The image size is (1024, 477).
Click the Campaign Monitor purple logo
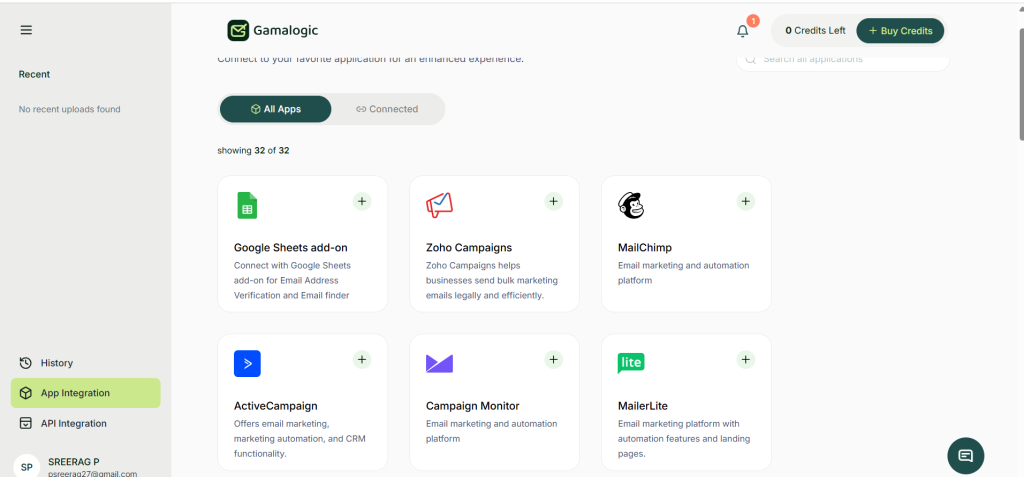[439, 363]
